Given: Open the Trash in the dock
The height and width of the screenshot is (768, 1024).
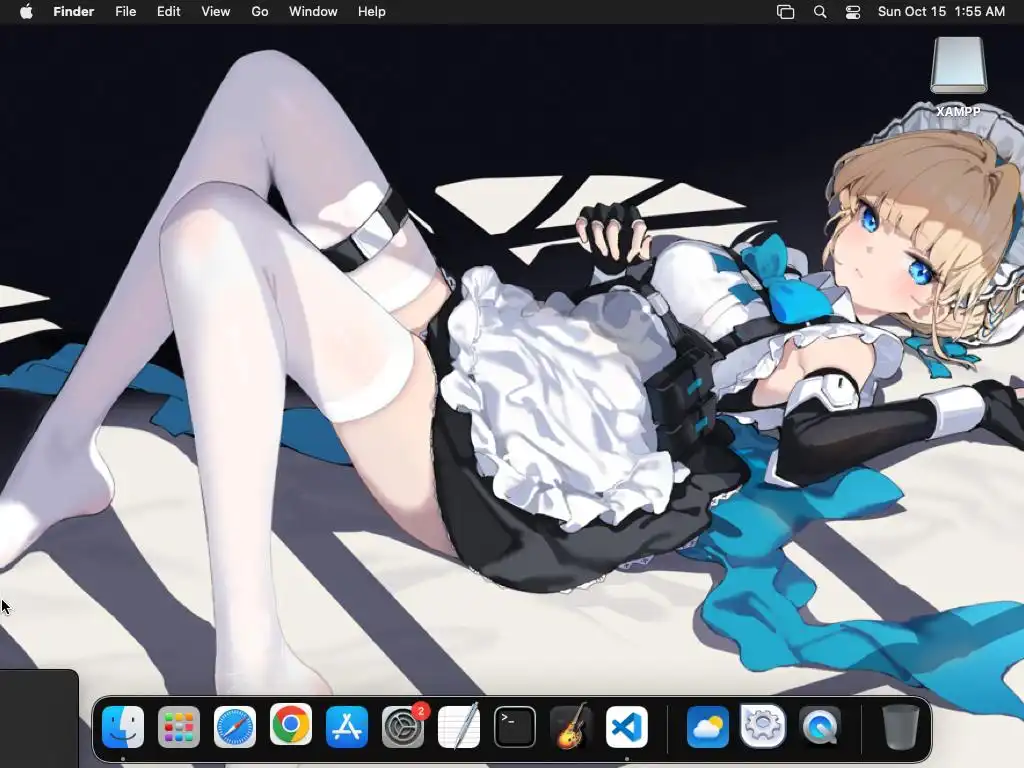Looking at the screenshot, I should 901,726.
